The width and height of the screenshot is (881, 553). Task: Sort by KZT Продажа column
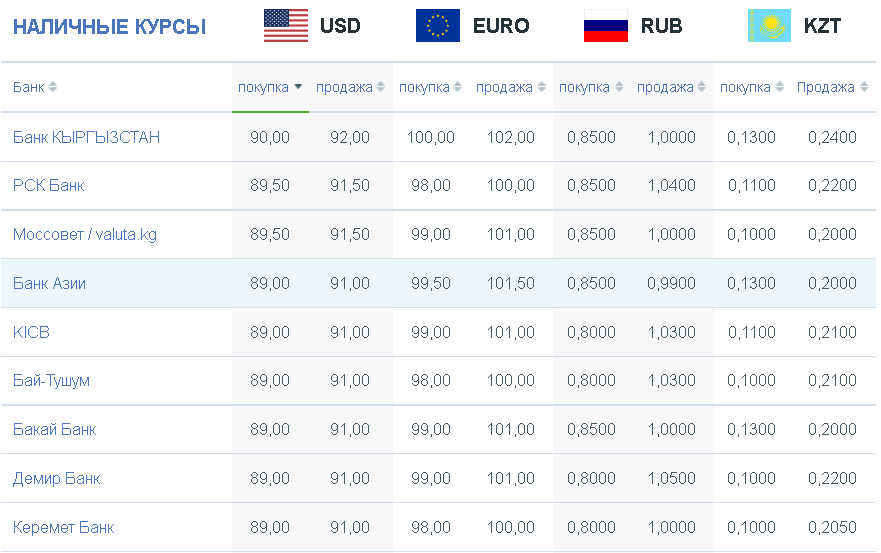(864, 87)
